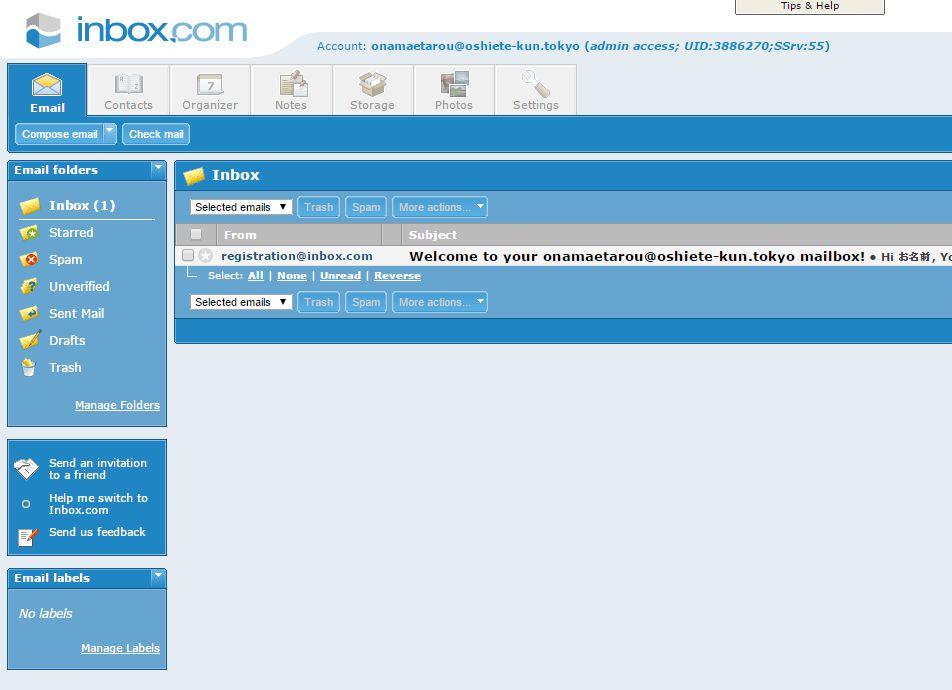Open the Manage Labels link
Image resolution: width=952 pixels, height=690 pixels.
click(x=120, y=648)
